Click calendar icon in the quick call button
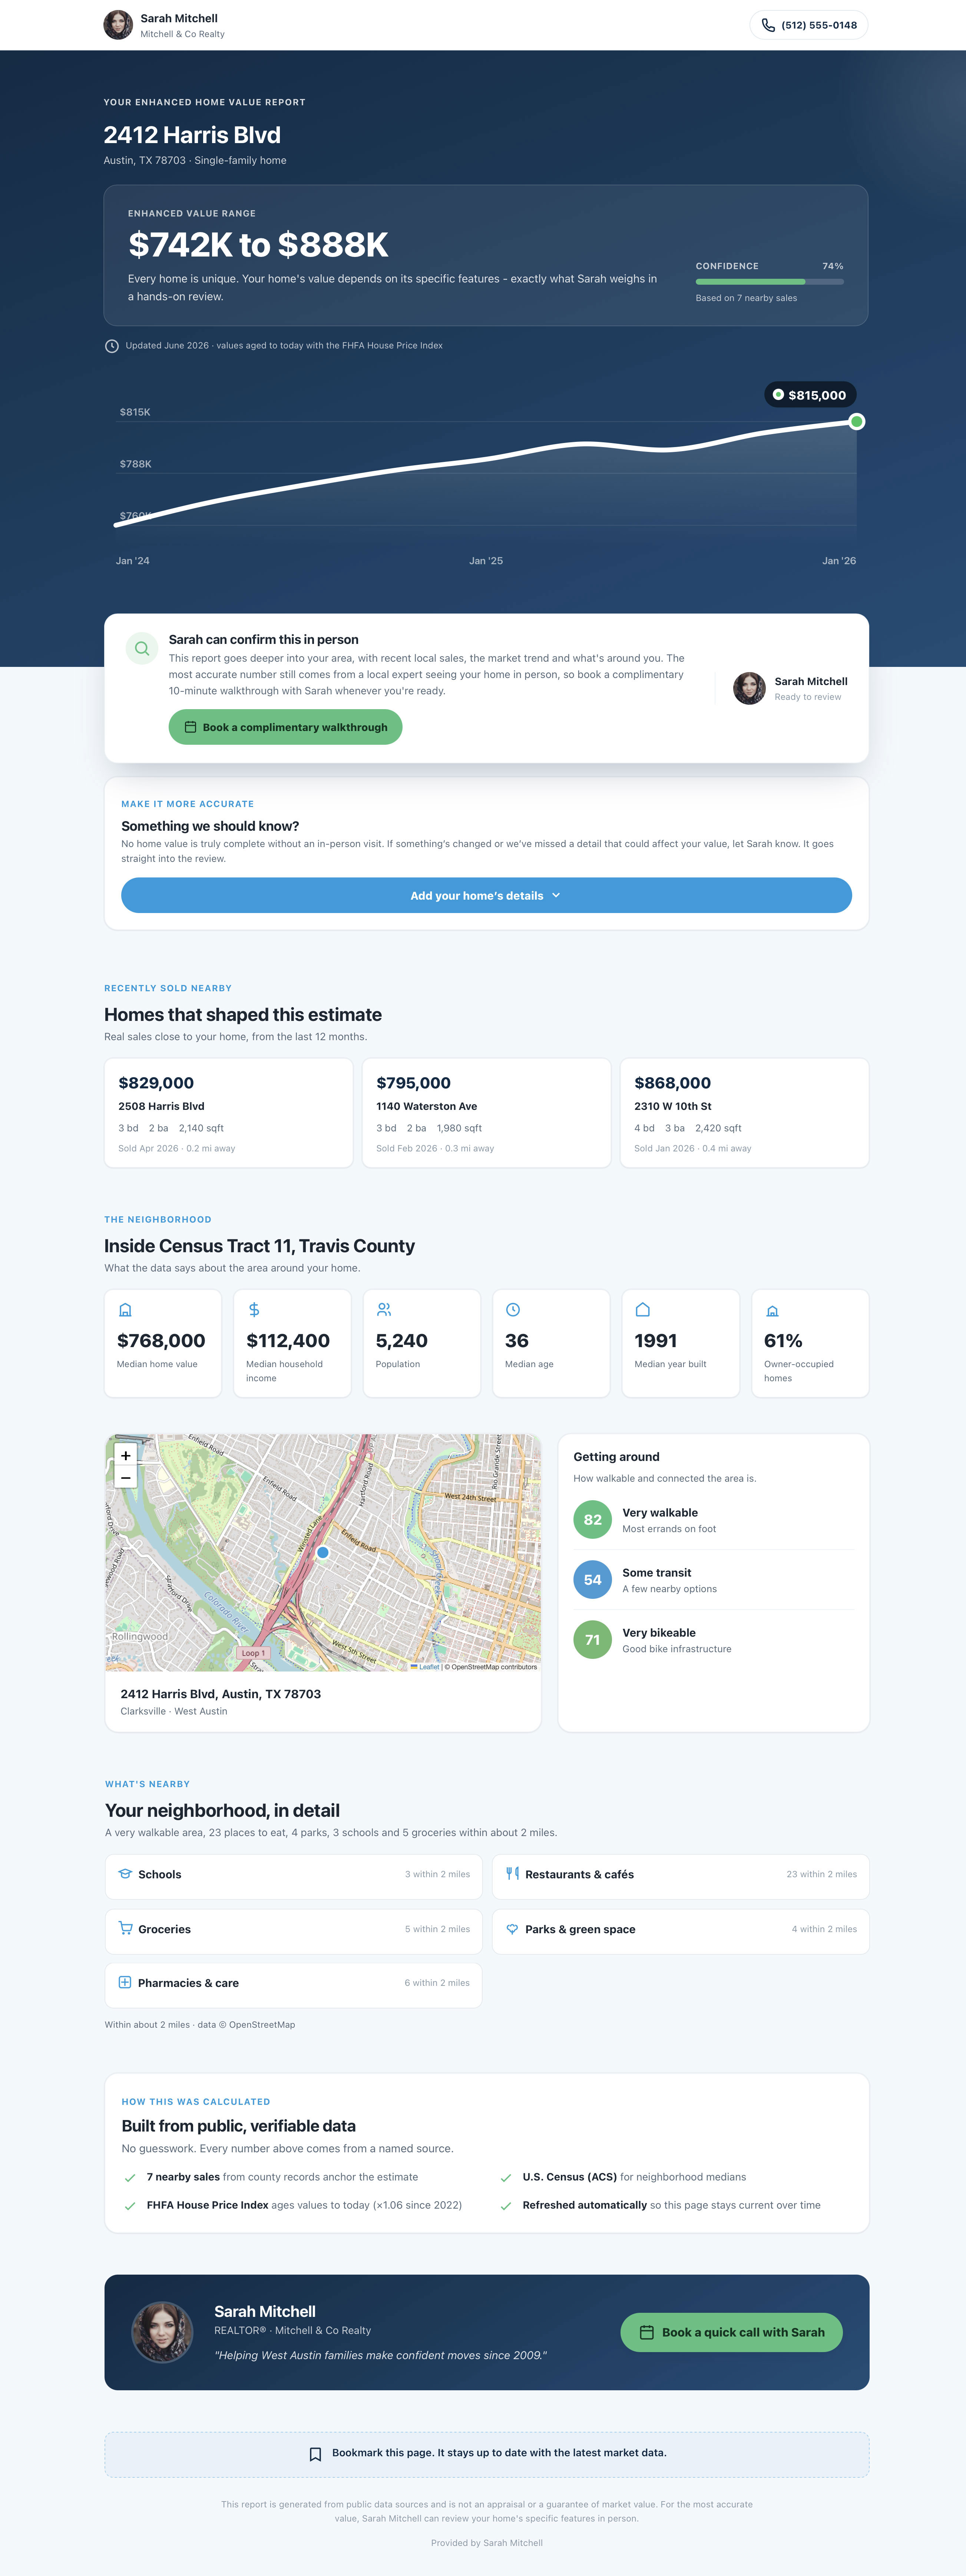 [x=646, y=2332]
